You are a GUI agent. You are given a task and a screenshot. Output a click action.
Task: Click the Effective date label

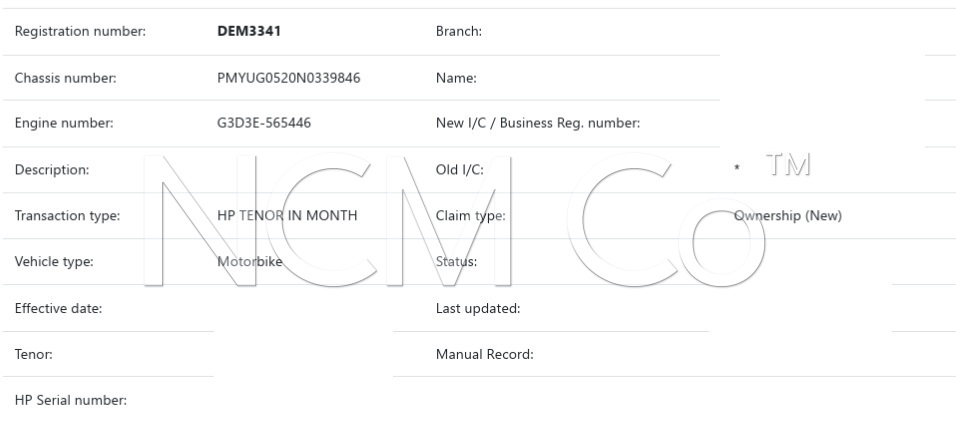click(58, 308)
